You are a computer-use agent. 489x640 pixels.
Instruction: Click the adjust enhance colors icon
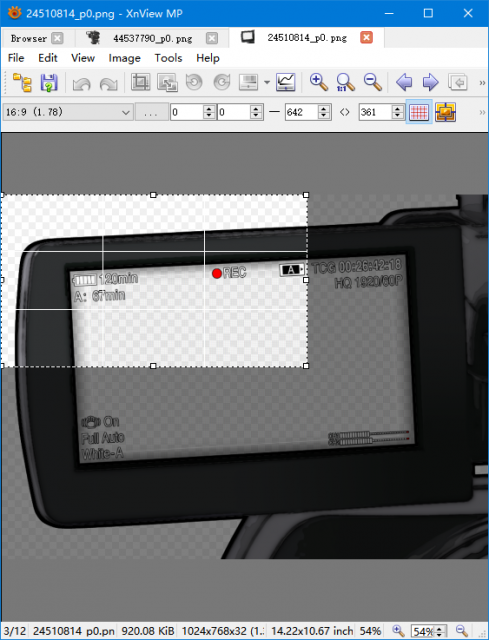click(248, 82)
